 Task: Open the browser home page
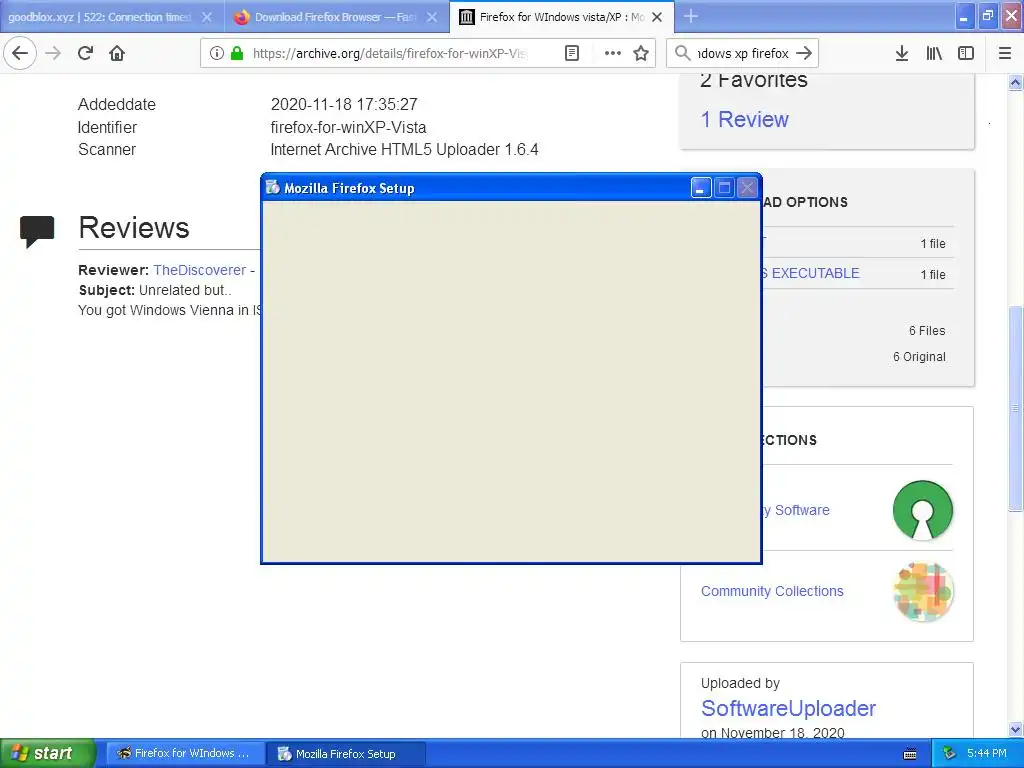pos(117,53)
